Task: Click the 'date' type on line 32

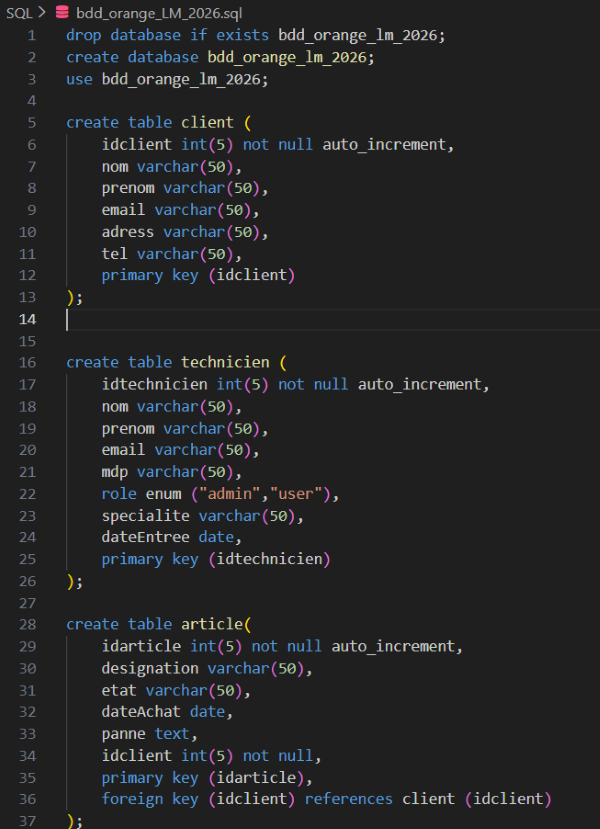Action: coord(208,712)
